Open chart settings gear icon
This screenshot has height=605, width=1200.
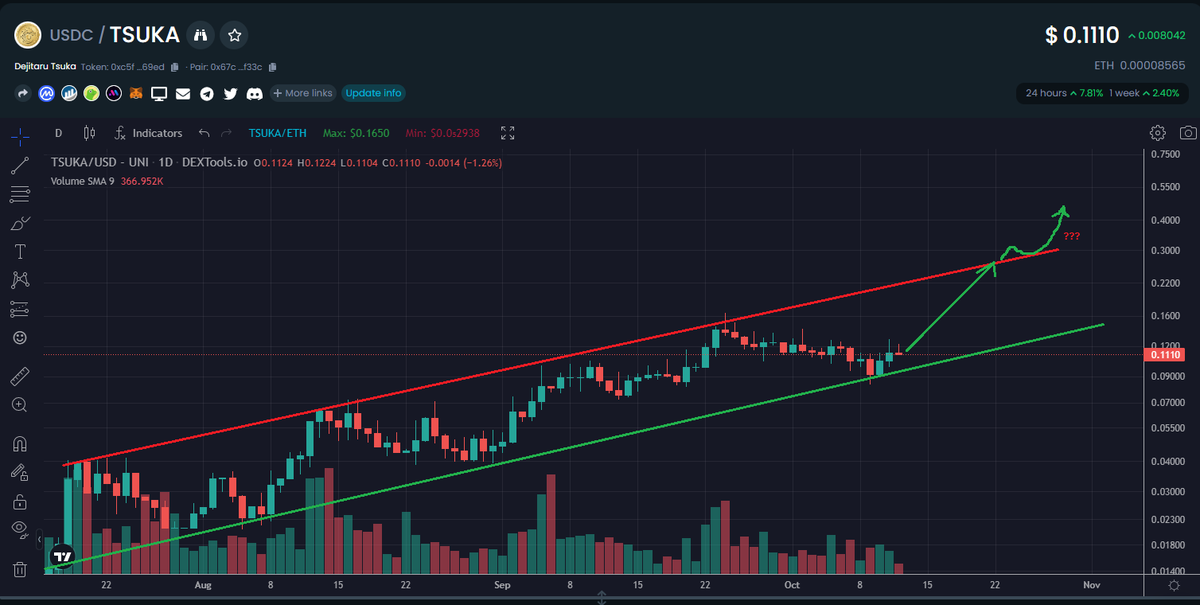point(1158,133)
